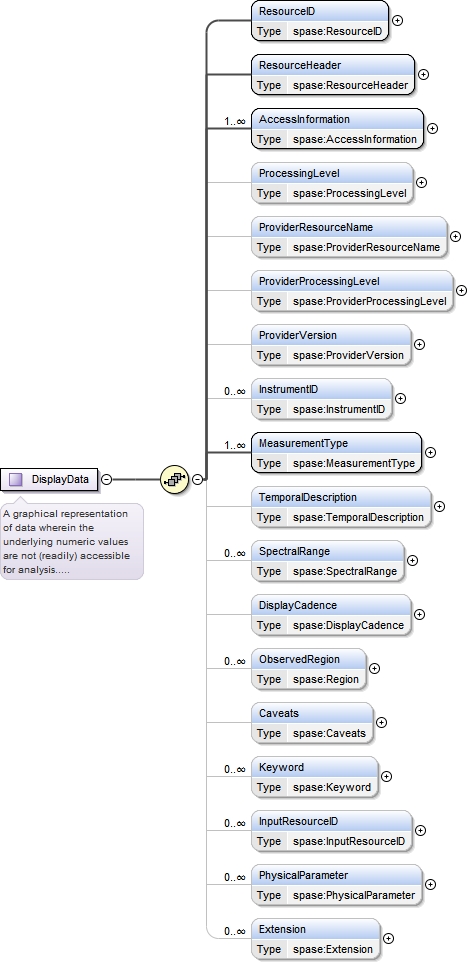Collapse the sequence compositor minus icon
Image resolution: width=469 pixels, height=964 pixels.
pyautogui.click(x=197, y=479)
